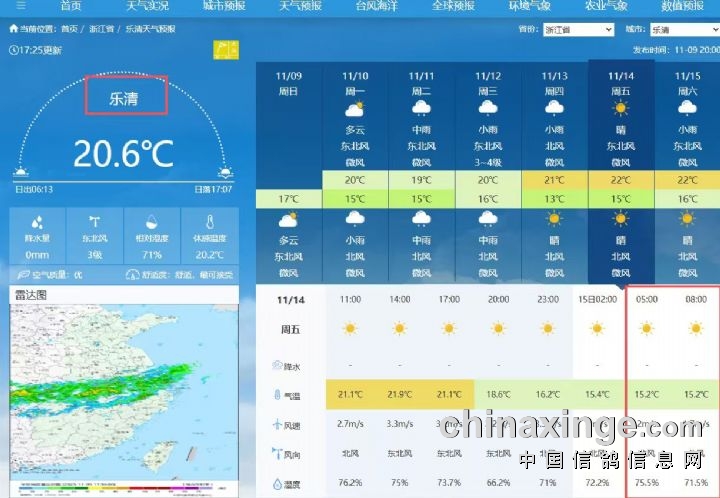Go to 环境气象 in the navigation bar

[529, 6]
